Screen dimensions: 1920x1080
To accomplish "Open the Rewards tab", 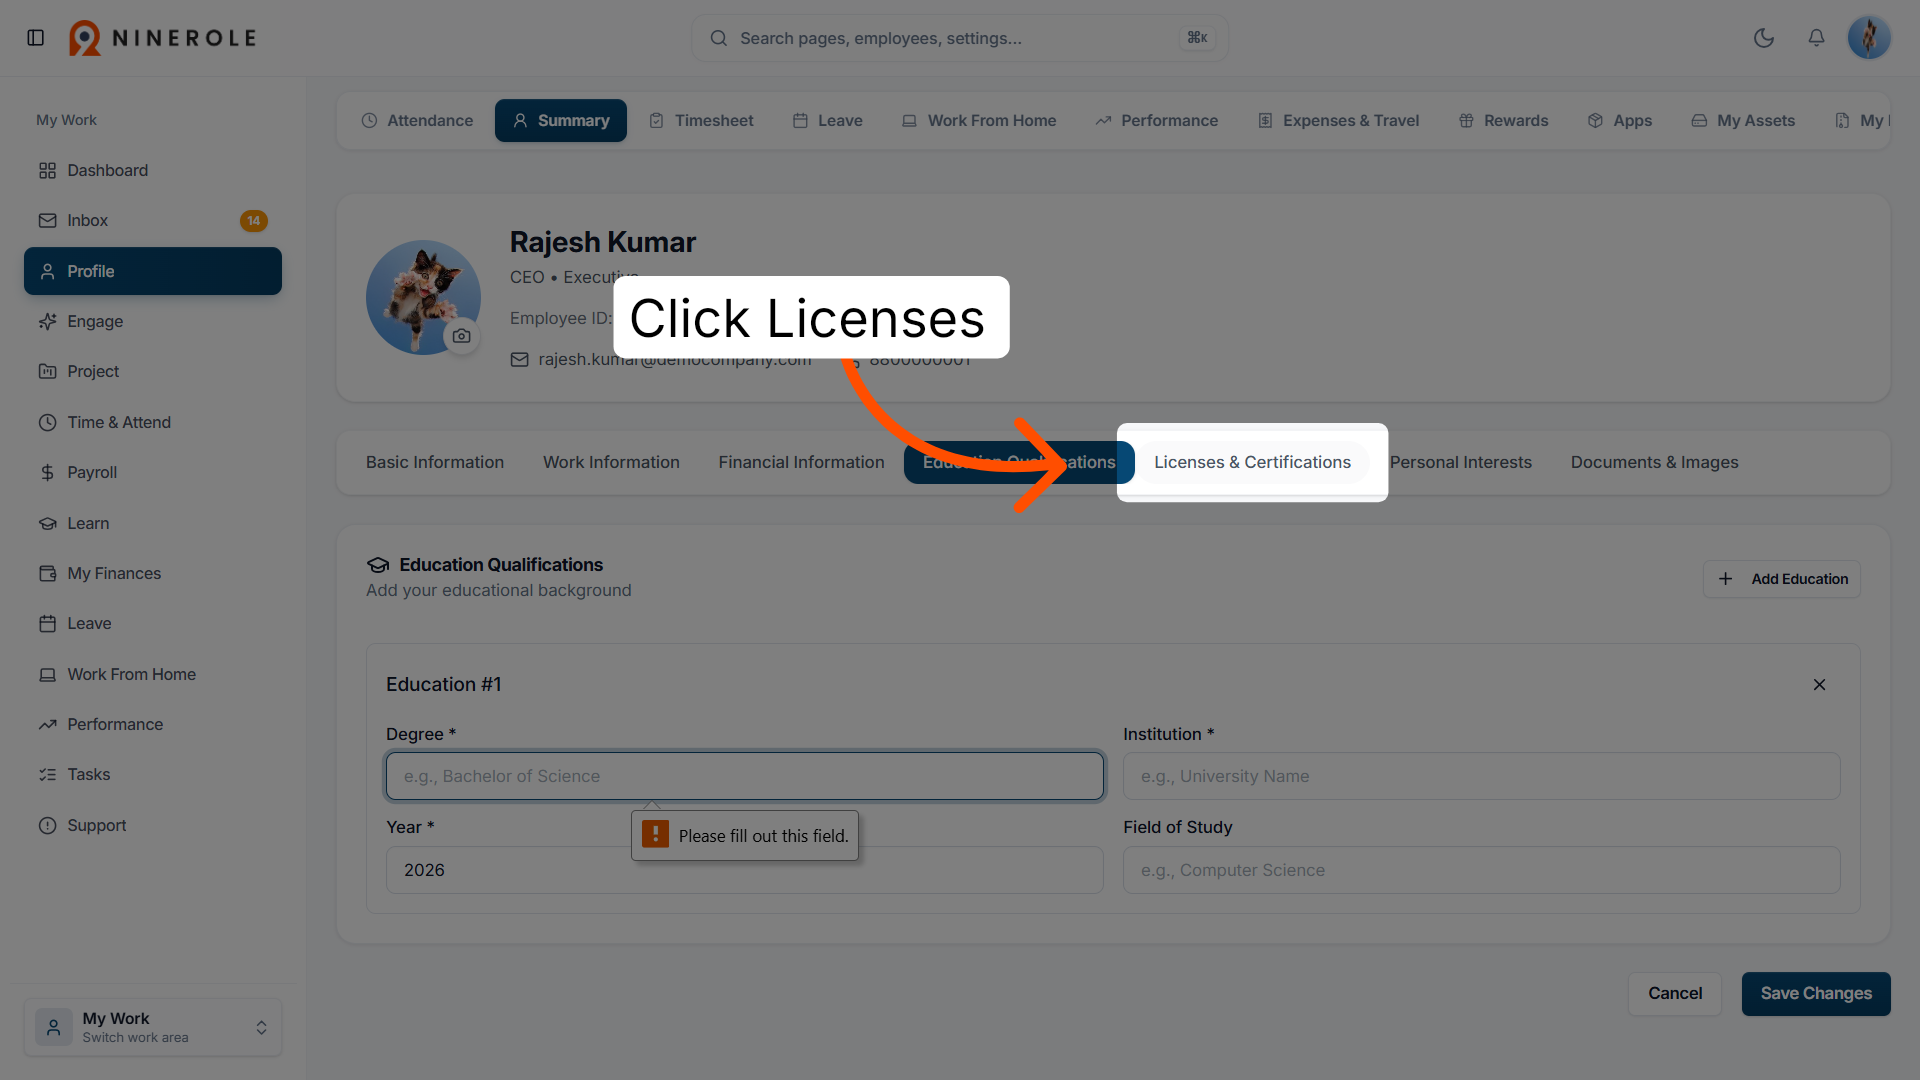I will pyautogui.click(x=1503, y=121).
